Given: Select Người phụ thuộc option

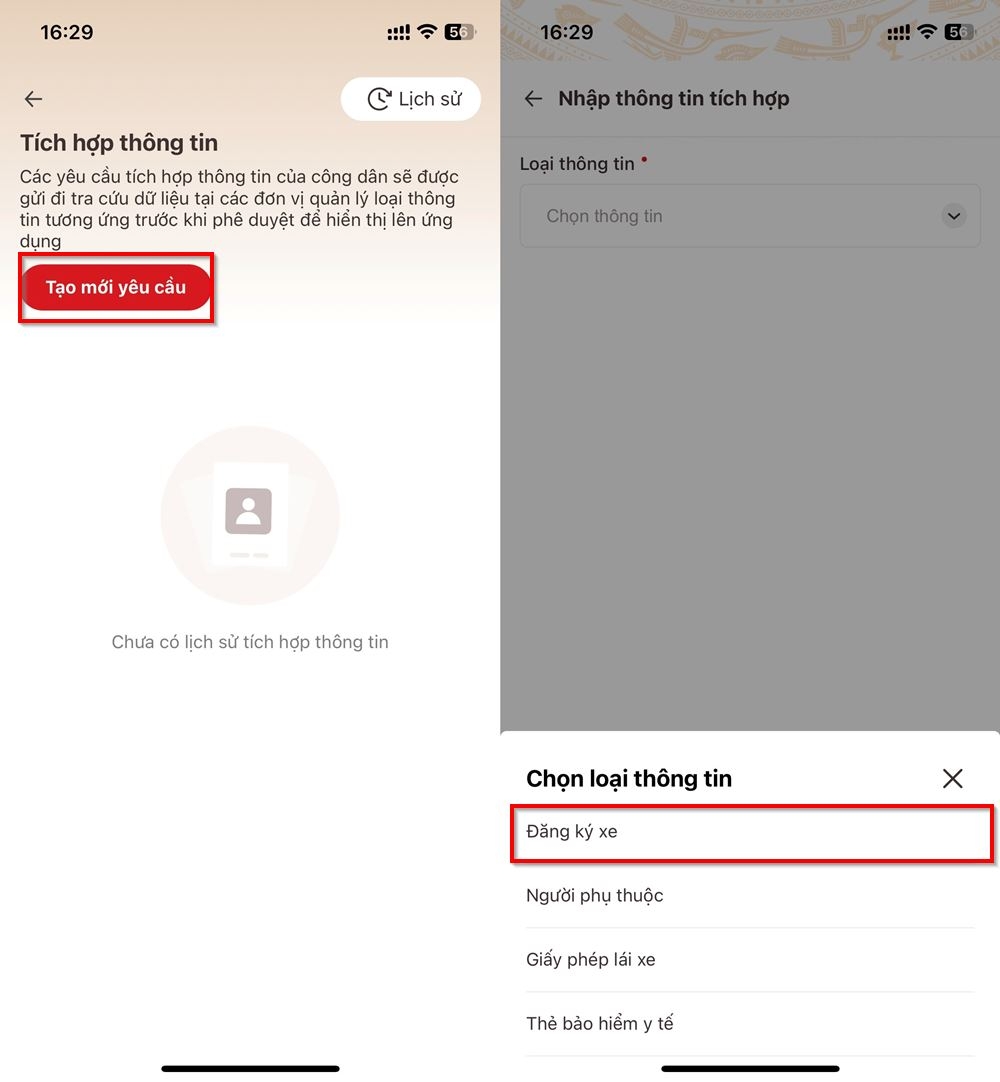Looking at the screenshot, I should [750, 896].
